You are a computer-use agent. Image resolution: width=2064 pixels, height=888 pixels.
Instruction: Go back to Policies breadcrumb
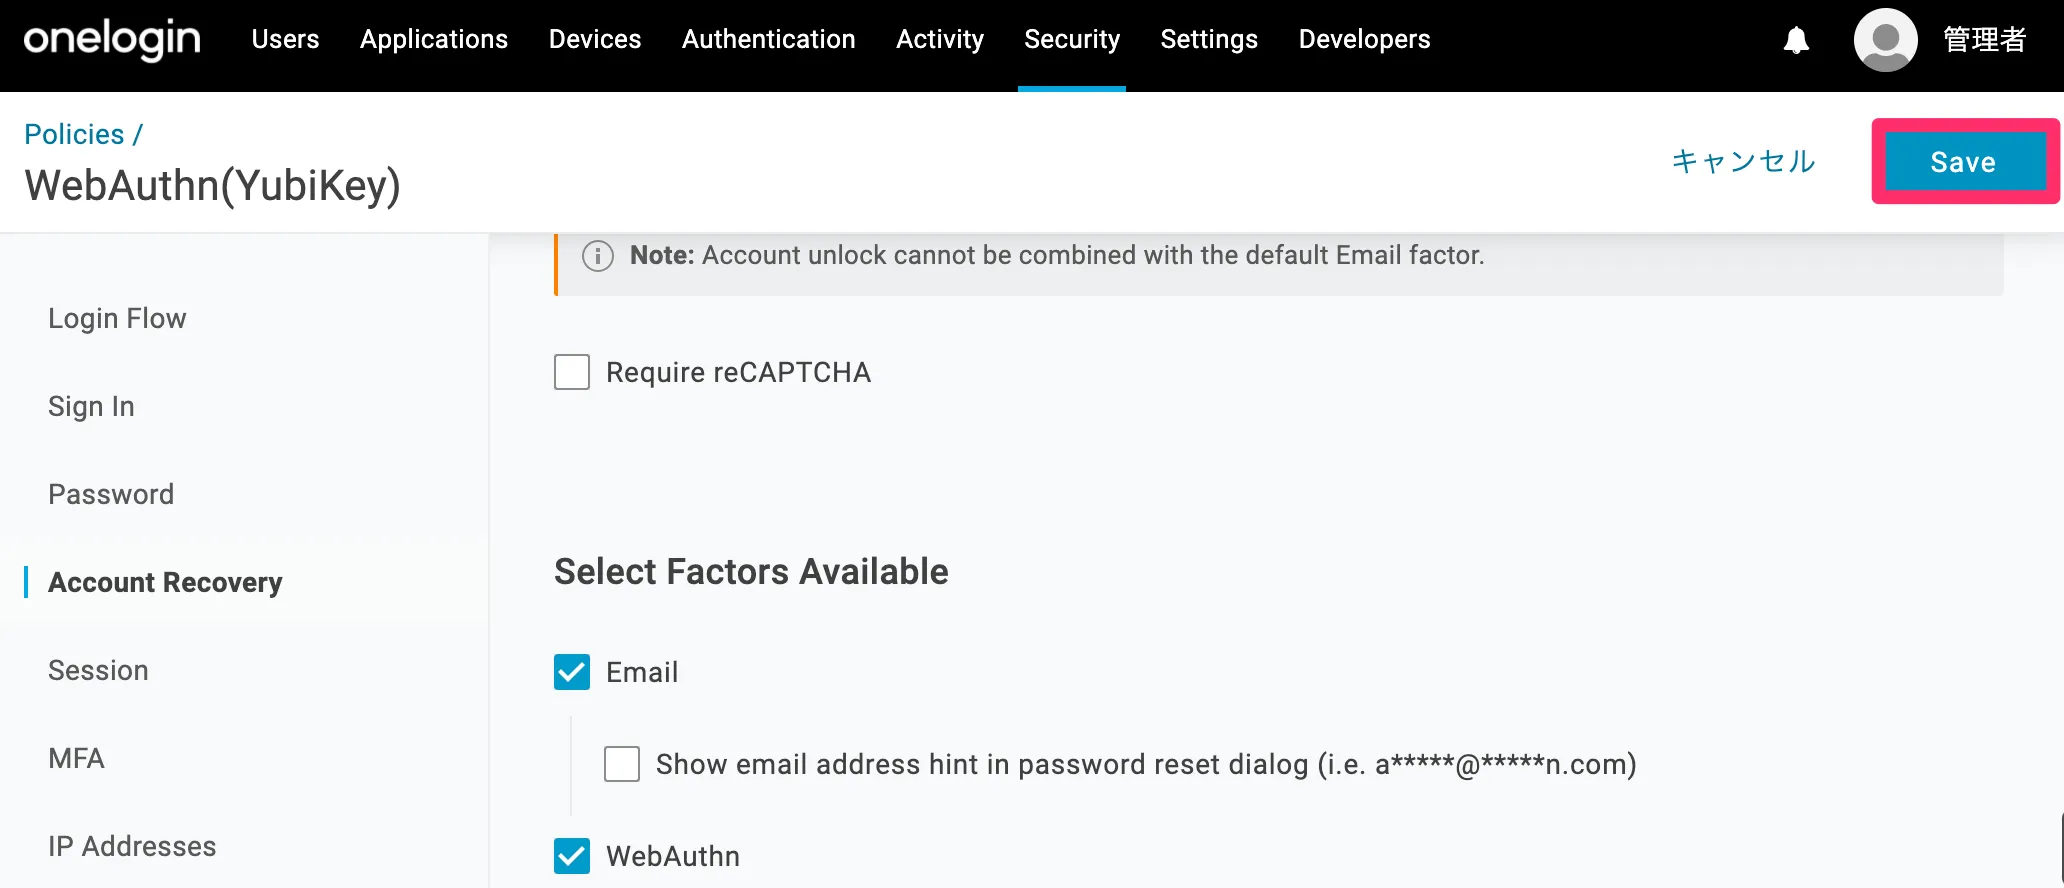point(74,134)
